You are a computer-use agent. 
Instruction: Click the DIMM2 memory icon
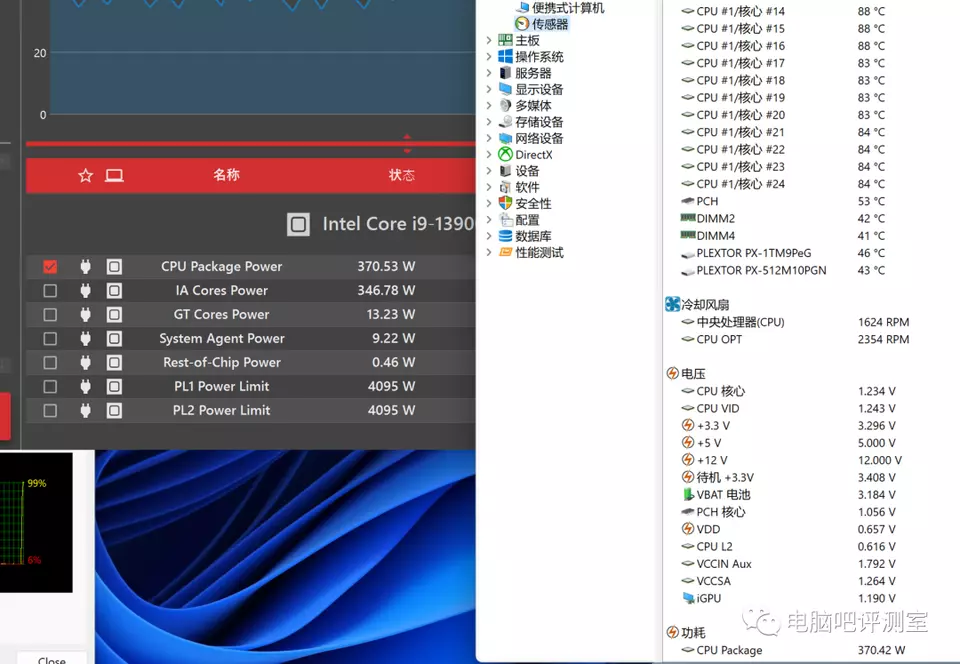pyautogui.click(x=688, y=218)
